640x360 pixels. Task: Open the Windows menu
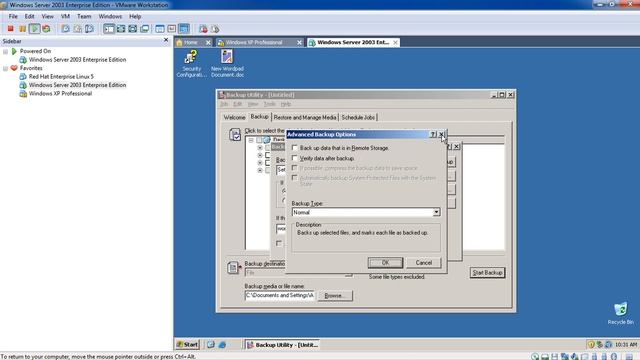tap(110, 16)
